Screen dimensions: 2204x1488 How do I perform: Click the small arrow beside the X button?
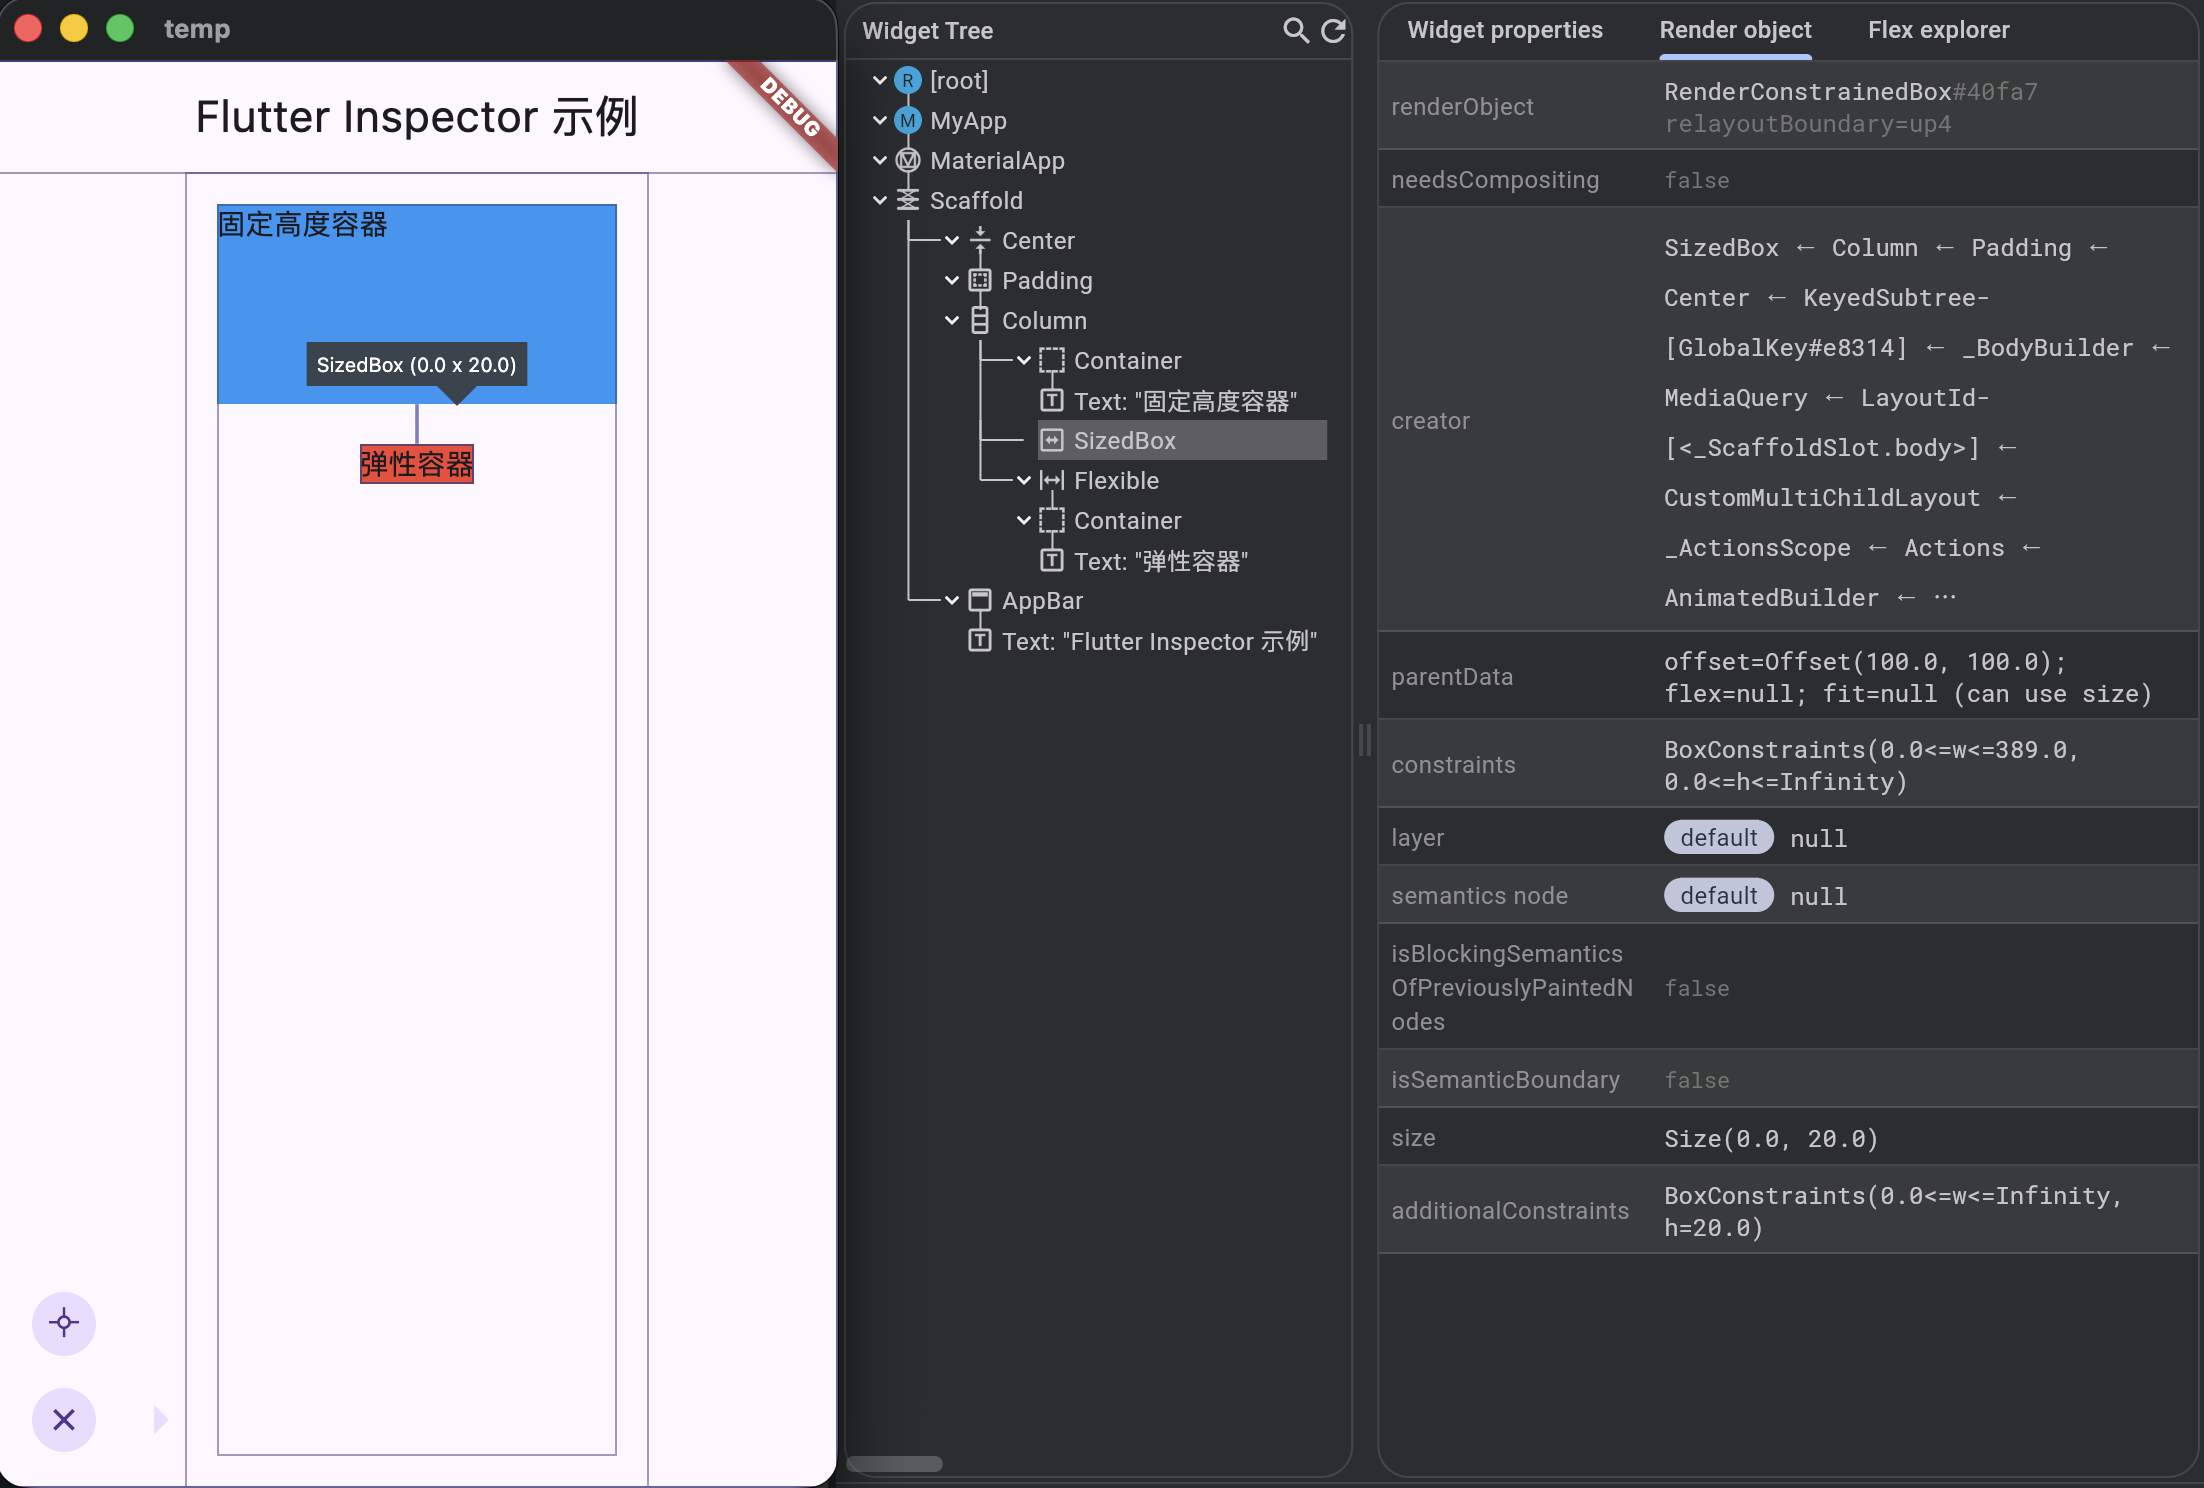click(160, 1419)
